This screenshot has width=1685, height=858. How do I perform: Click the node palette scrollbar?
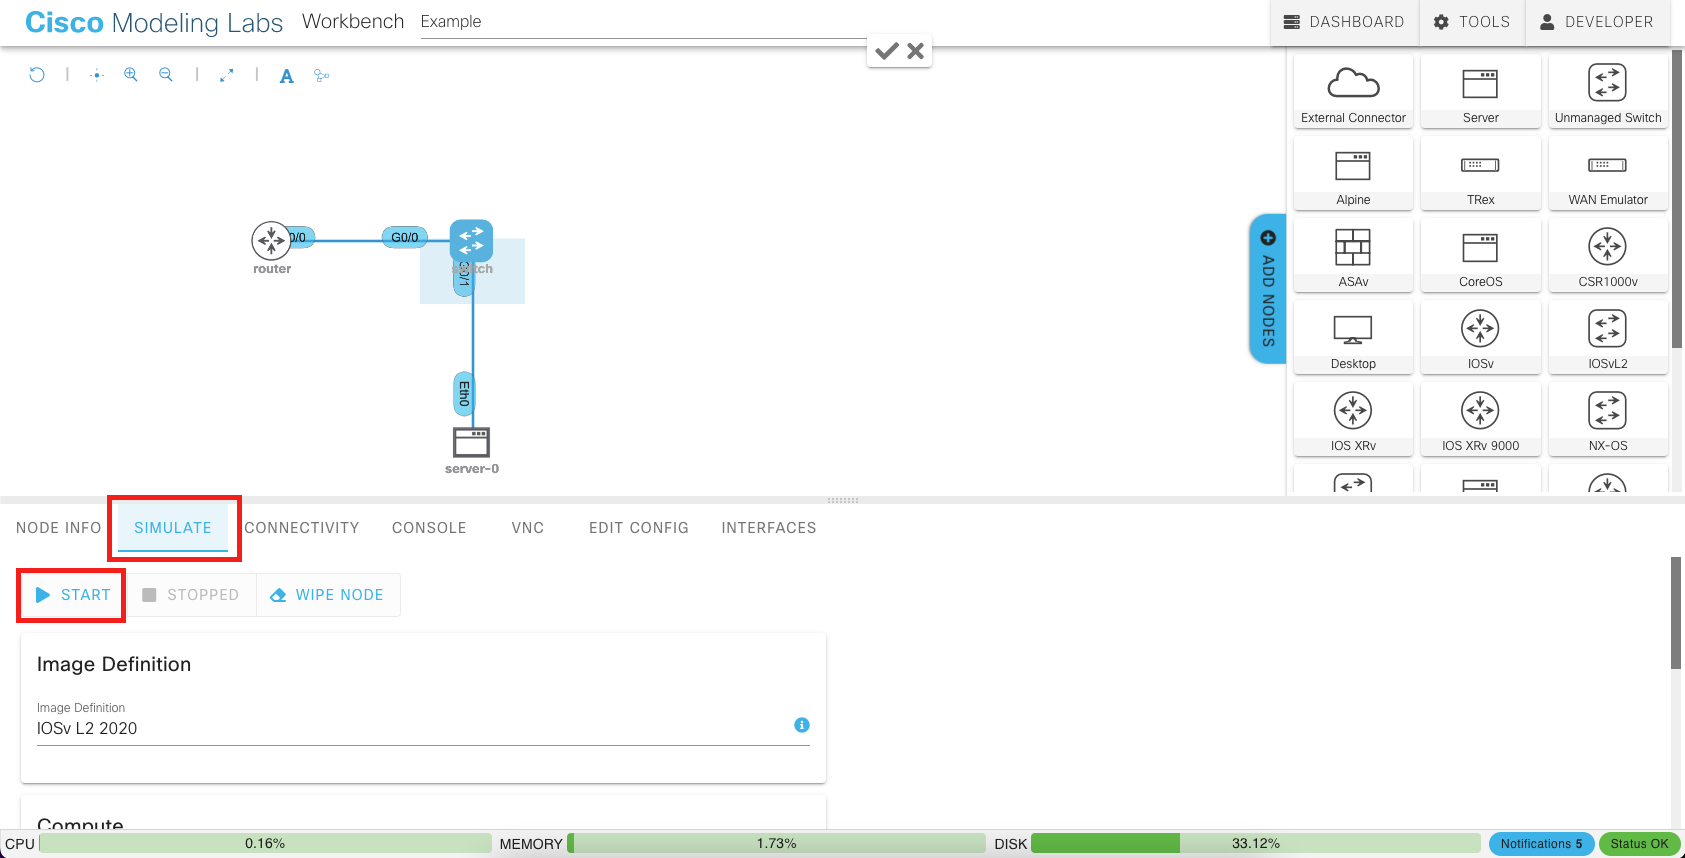pyautogui.click(x=1678, y=199)
